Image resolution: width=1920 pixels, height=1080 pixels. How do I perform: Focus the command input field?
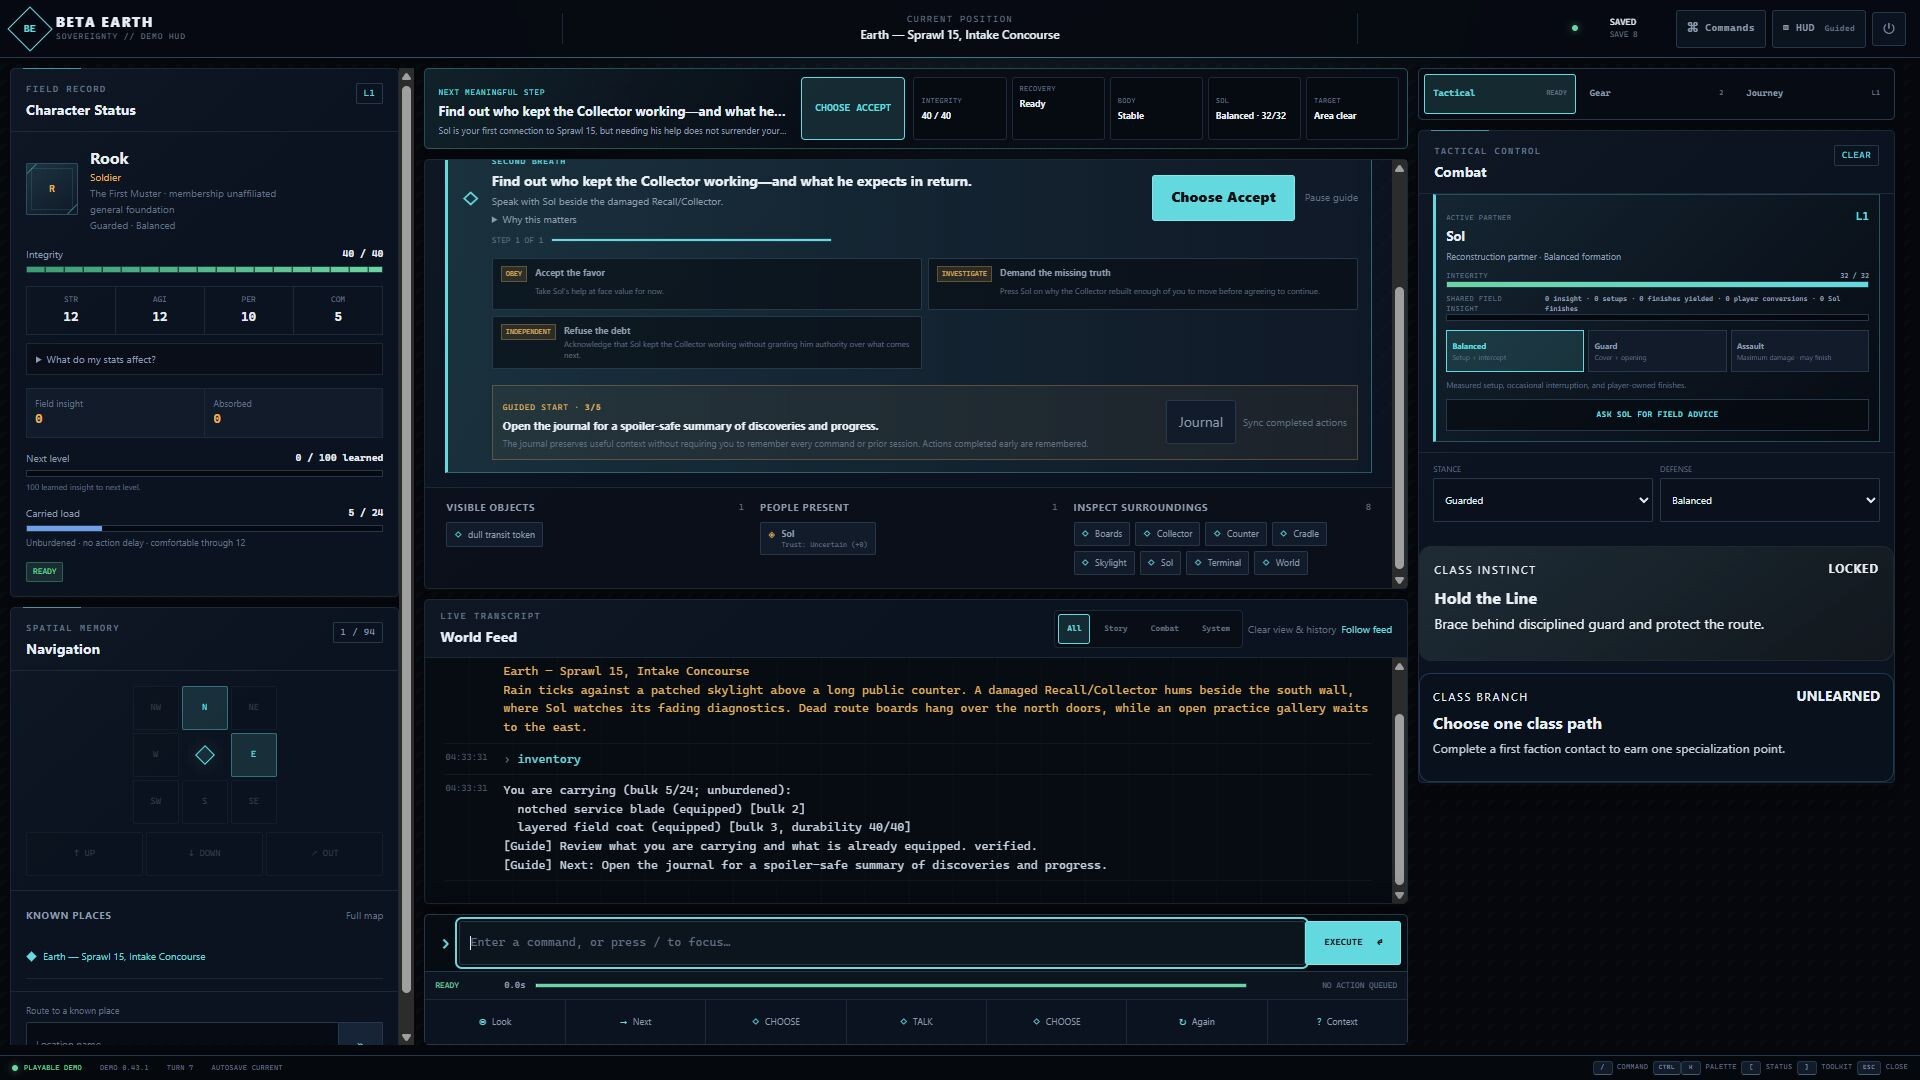click(x=881, y=942)
